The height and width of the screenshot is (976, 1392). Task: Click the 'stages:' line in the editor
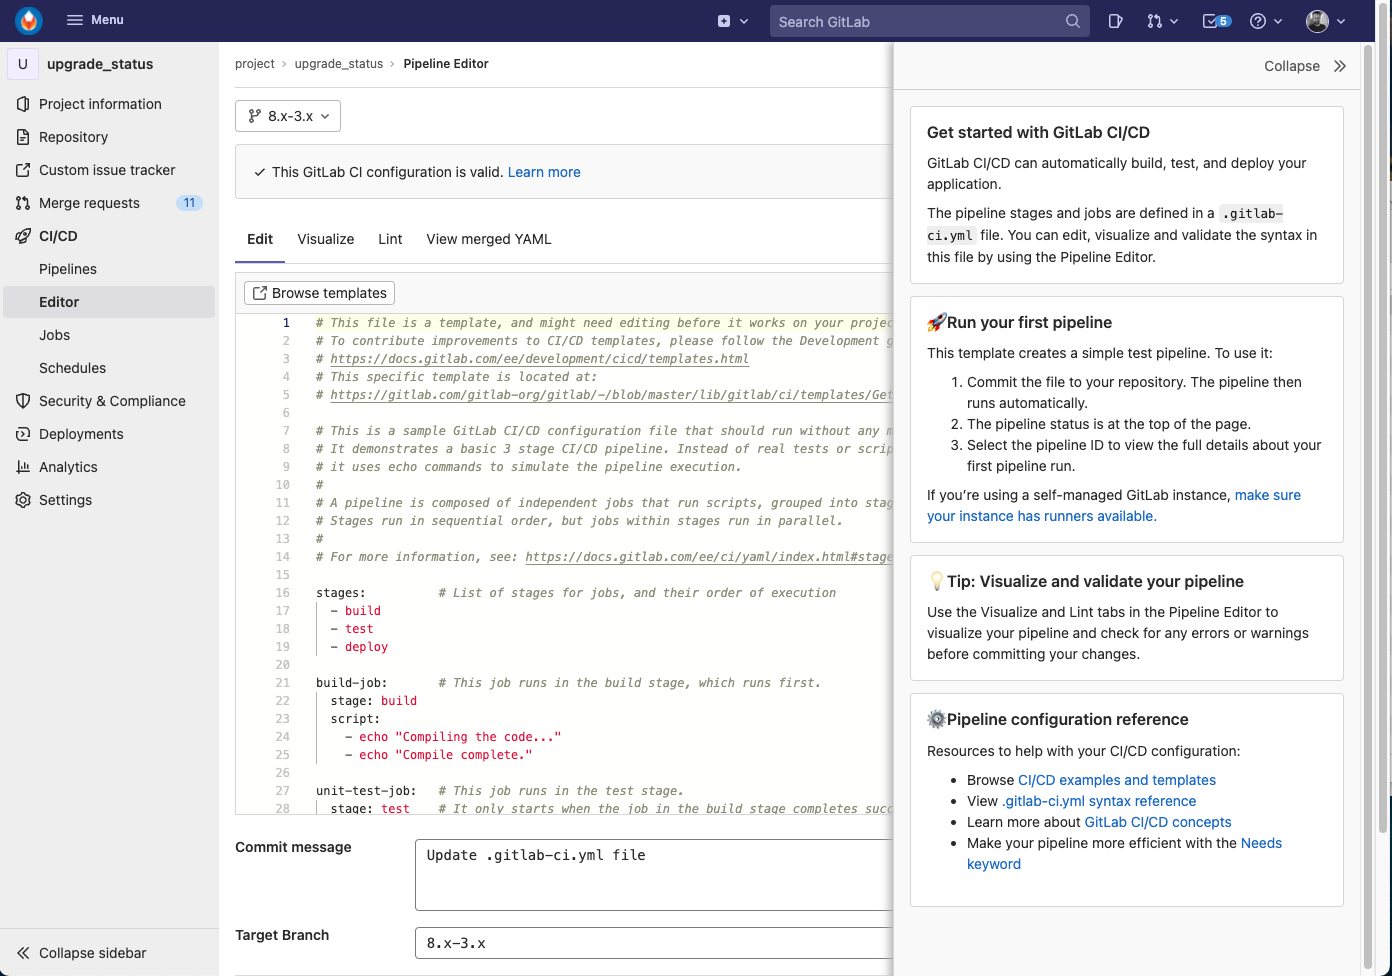[x=341, y=593]
